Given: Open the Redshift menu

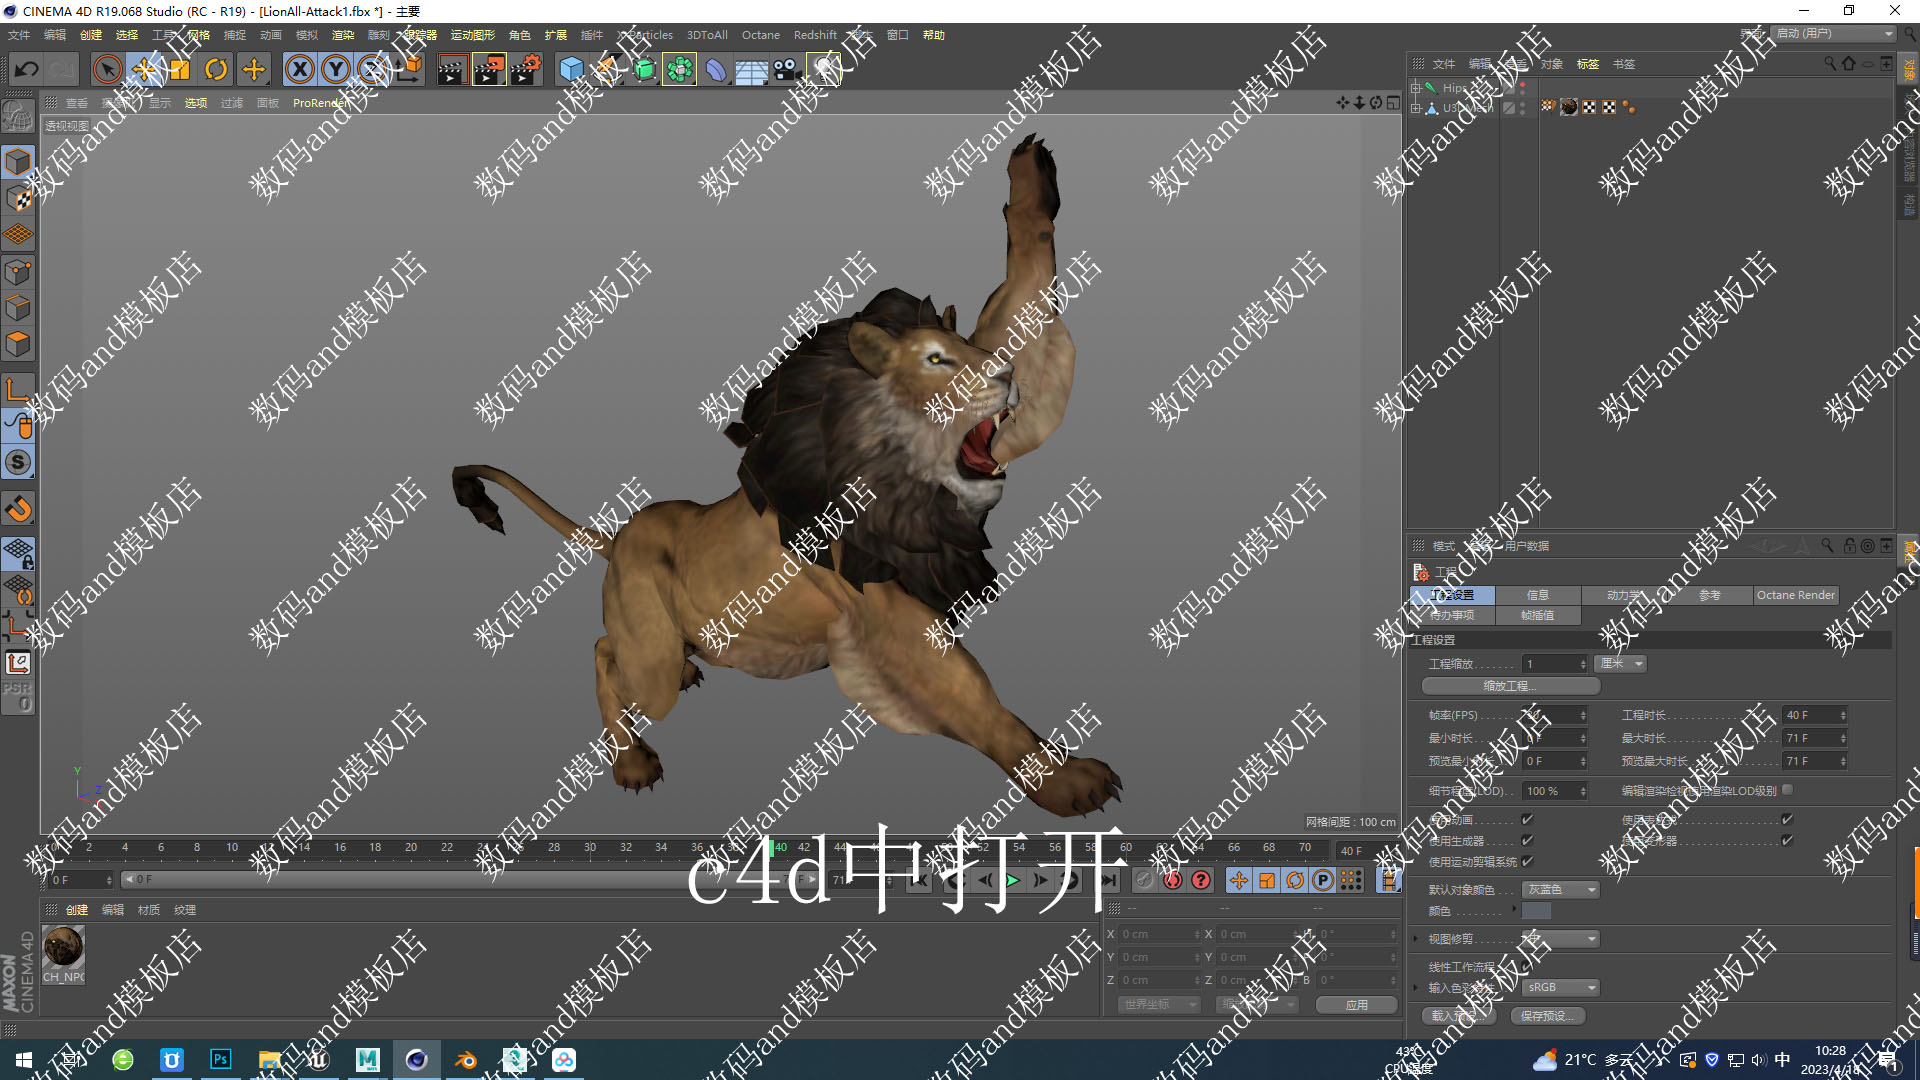Looking at the screenshot, I should 815,35.
